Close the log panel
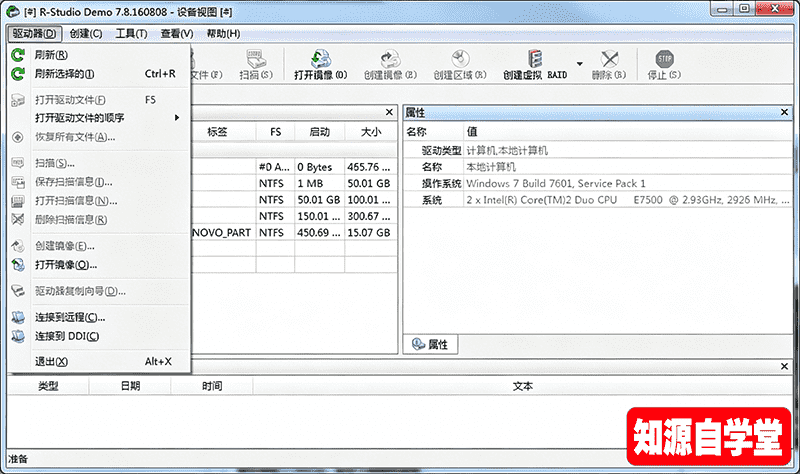This screenshot has width=800, height=474. pyautogui.click(x=785, y=366)
